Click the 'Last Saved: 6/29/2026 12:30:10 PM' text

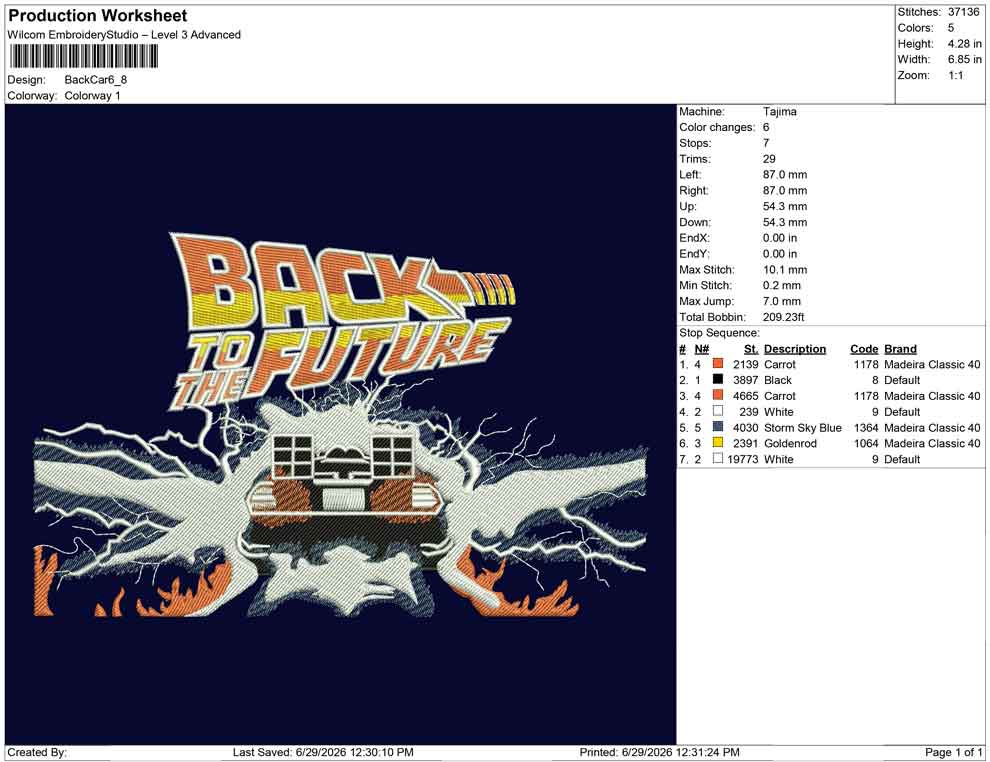tap(323, 752)
